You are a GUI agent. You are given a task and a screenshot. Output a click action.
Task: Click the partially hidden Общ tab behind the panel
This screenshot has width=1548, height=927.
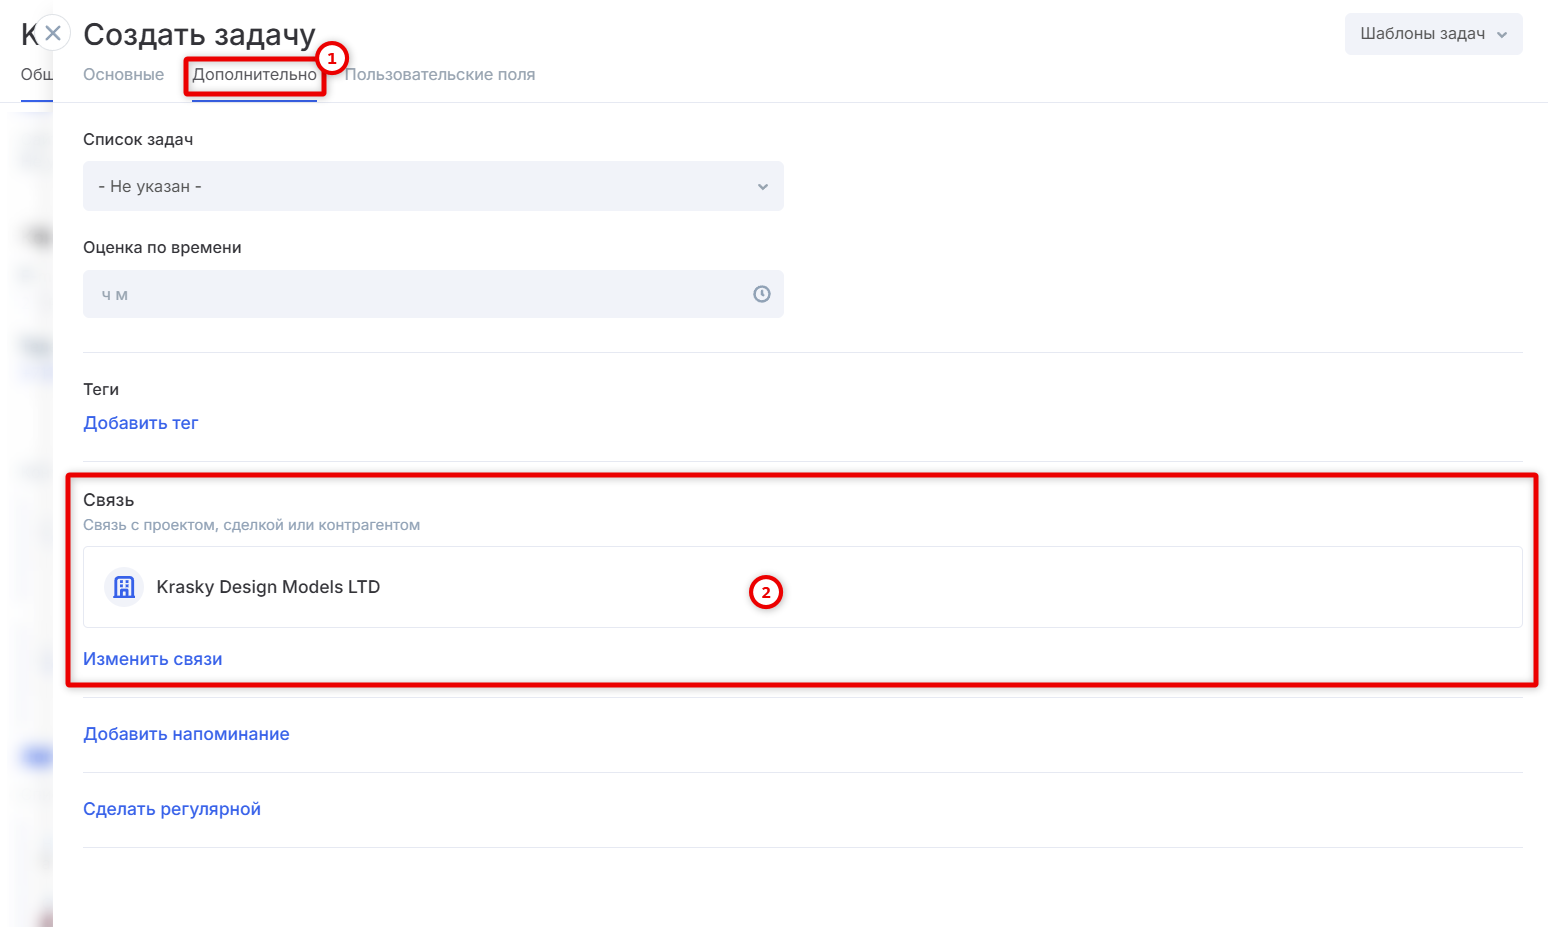(36, 75)
